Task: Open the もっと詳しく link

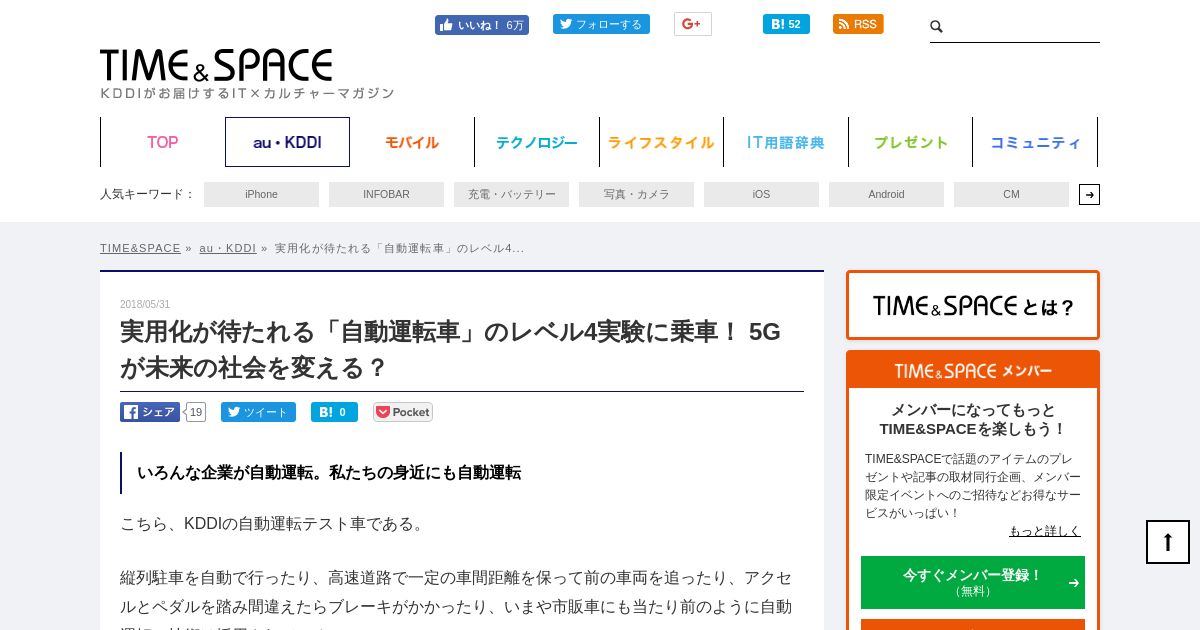Action: pyautogui.click(x=1045, y=531)
